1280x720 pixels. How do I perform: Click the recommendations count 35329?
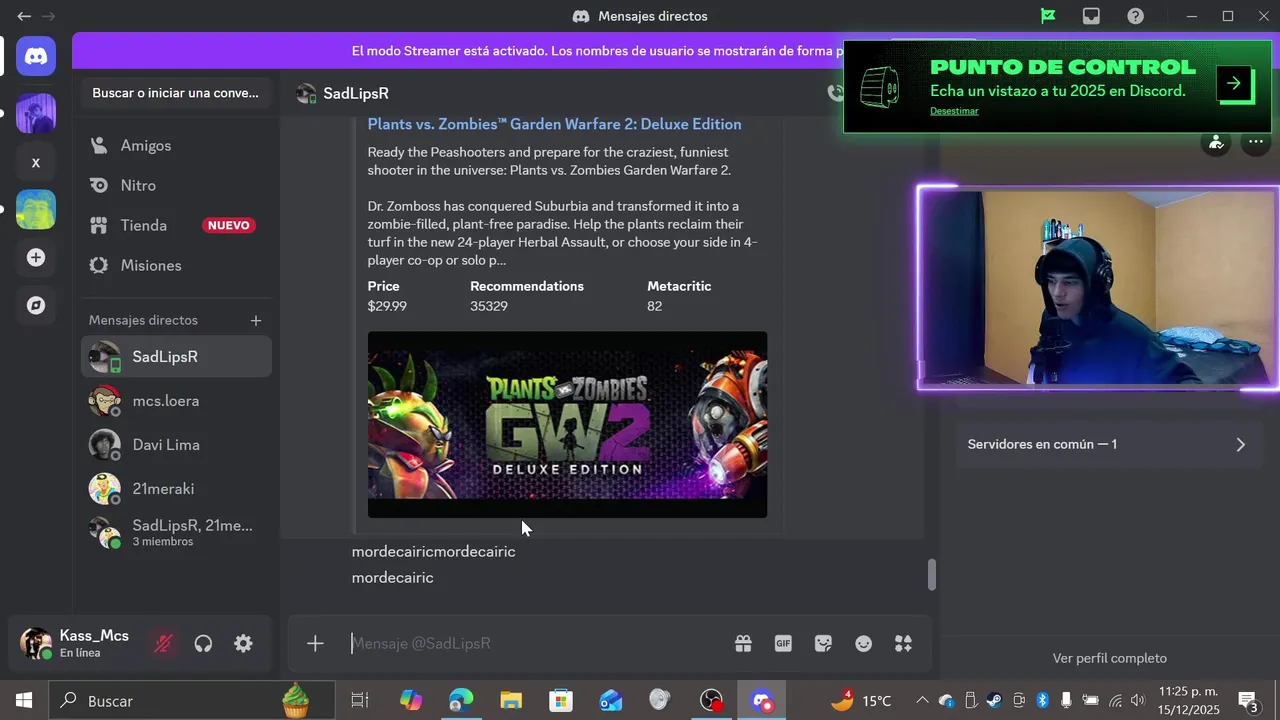tap(489, 306)
